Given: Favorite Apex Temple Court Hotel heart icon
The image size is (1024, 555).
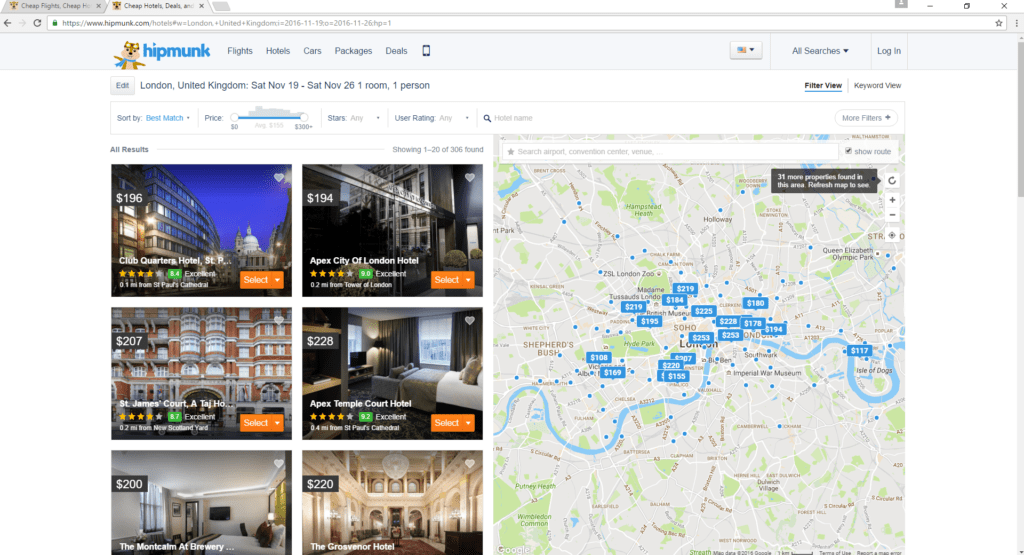Looking at the screenshot, I should (x=470, y=321).
